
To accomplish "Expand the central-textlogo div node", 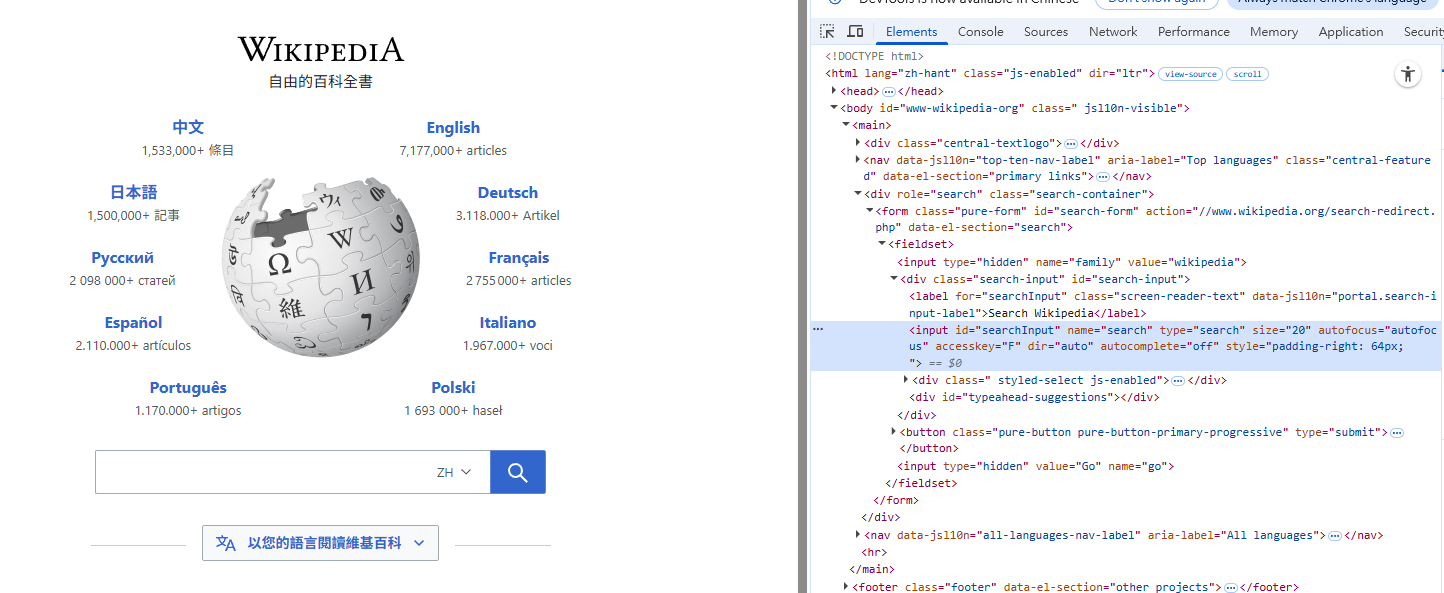I will pyautogui.click(x=858, y=143).
